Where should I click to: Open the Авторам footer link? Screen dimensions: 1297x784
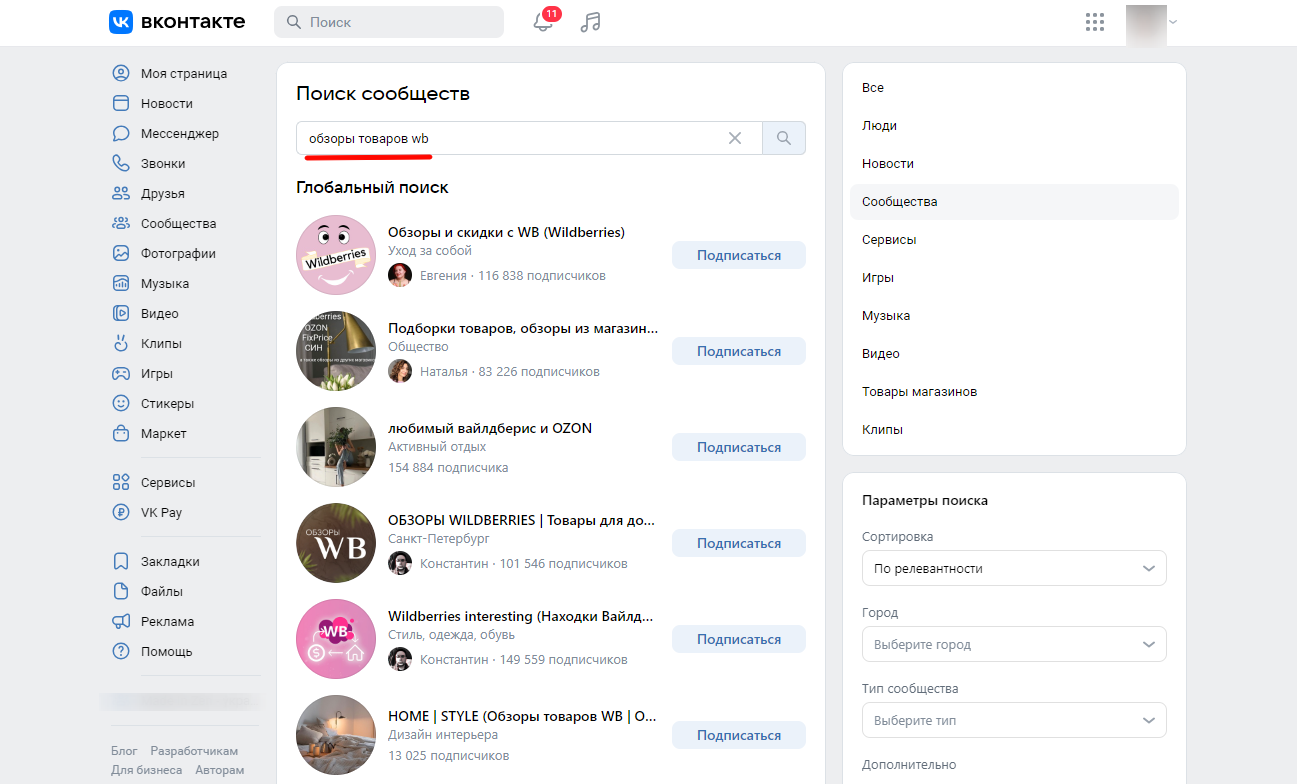pyautogui.click(x=219, y=770)
